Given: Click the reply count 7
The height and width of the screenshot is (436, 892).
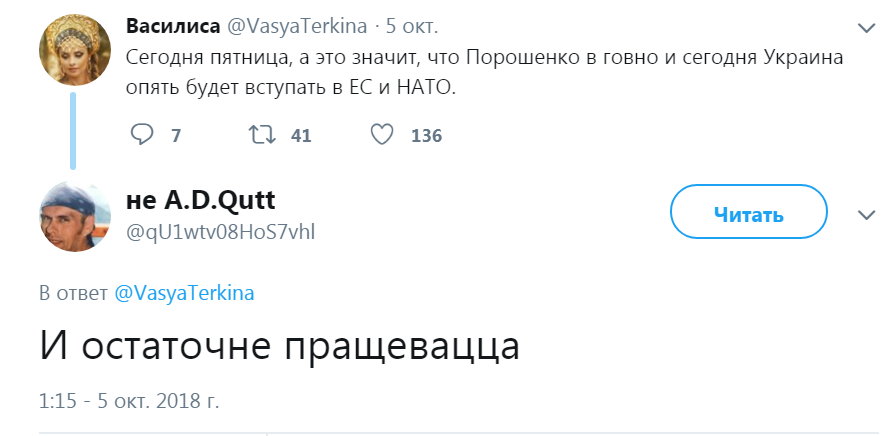Looking at the screenshot, I should 176,136.
